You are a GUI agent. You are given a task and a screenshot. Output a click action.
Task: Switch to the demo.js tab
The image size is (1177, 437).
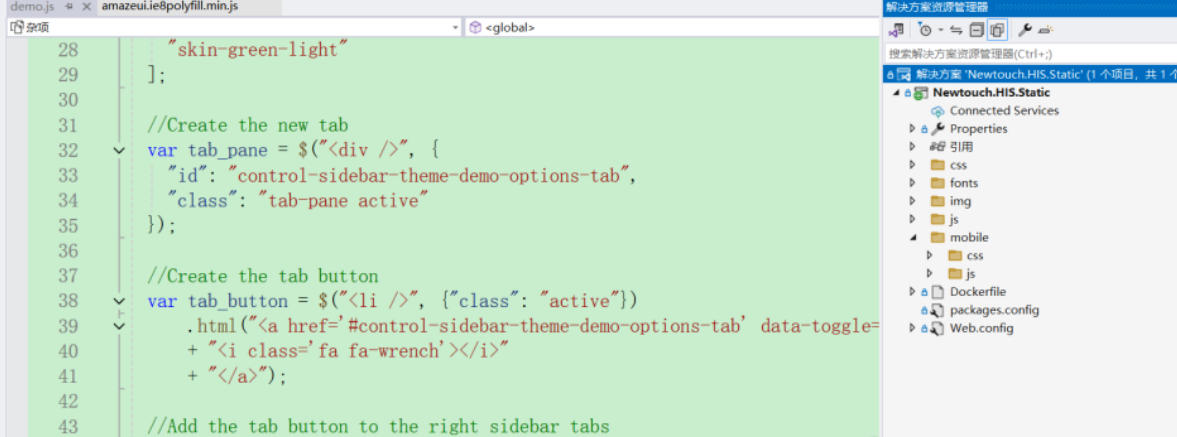[32, 7]
